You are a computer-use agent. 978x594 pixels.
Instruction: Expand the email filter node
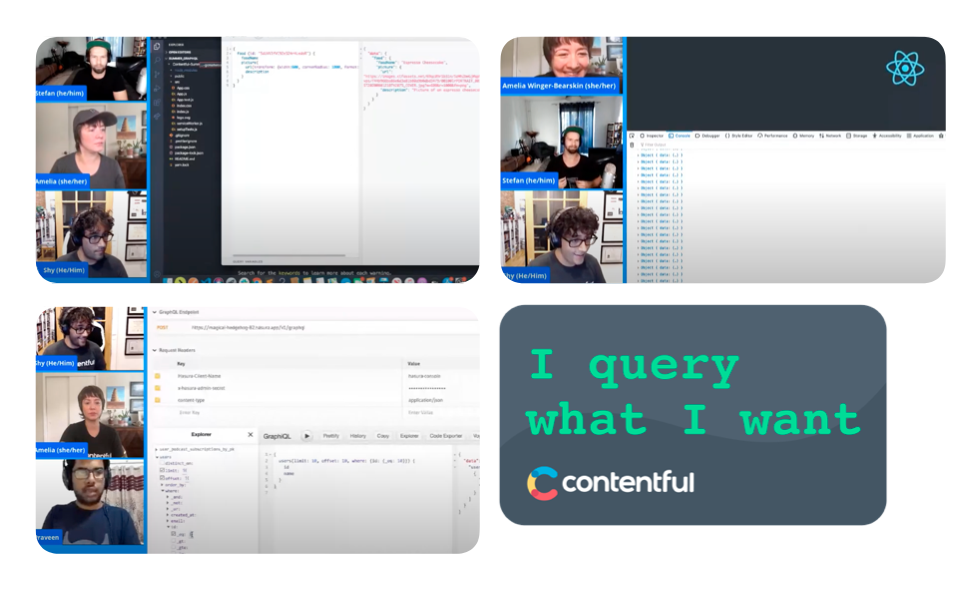coord(168,521)
